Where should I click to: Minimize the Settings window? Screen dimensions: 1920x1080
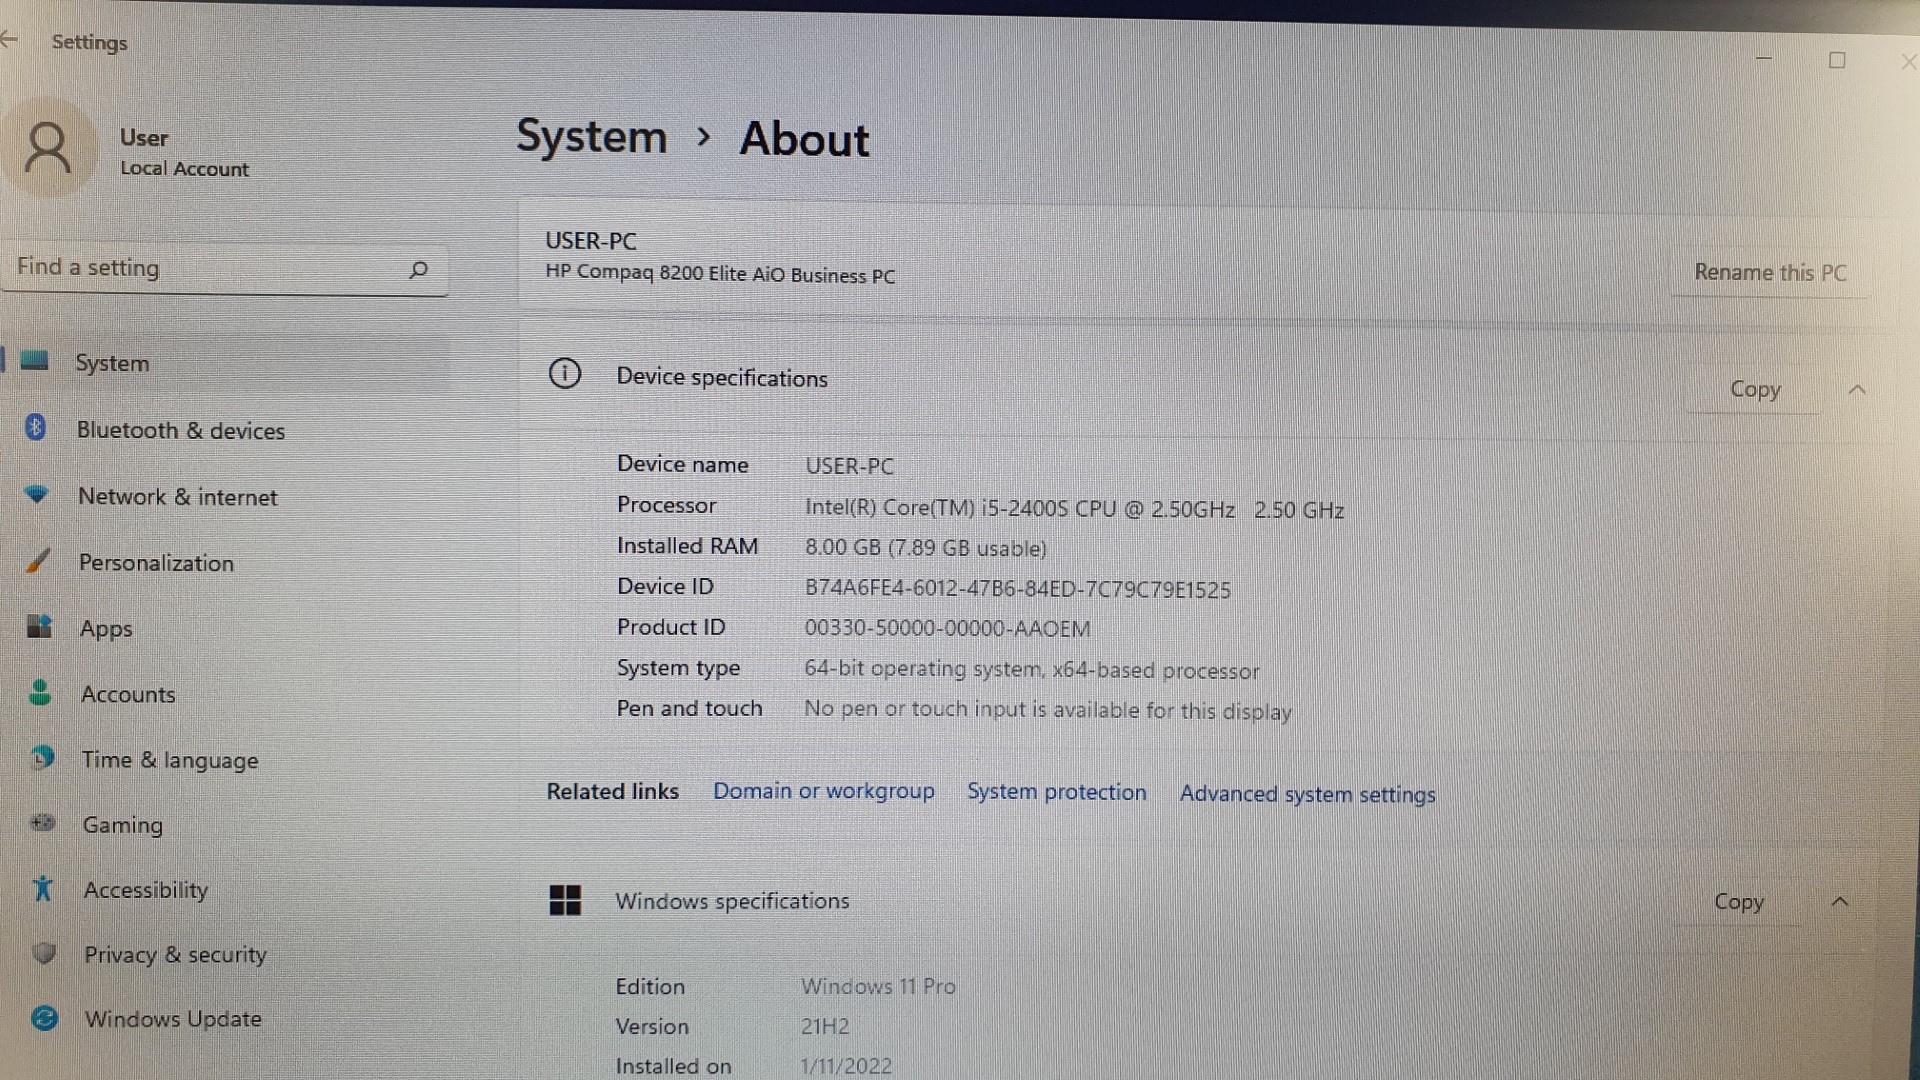1764,58
